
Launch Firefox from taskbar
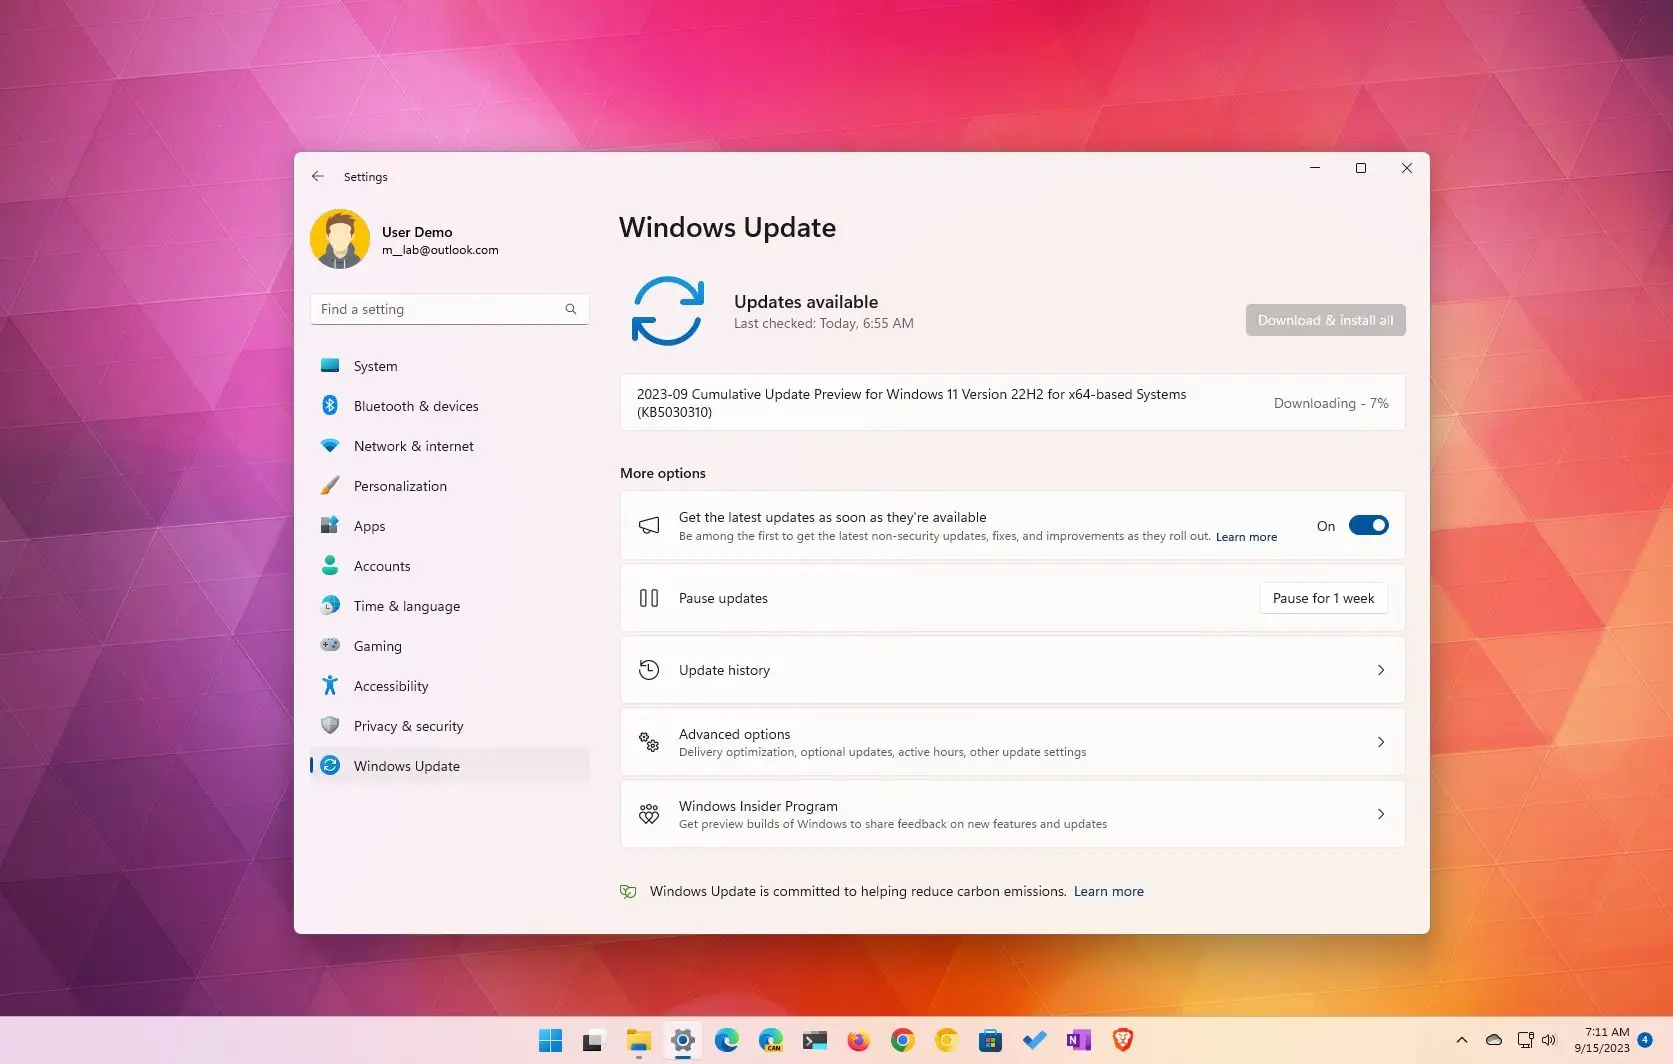coord(858,1041)
